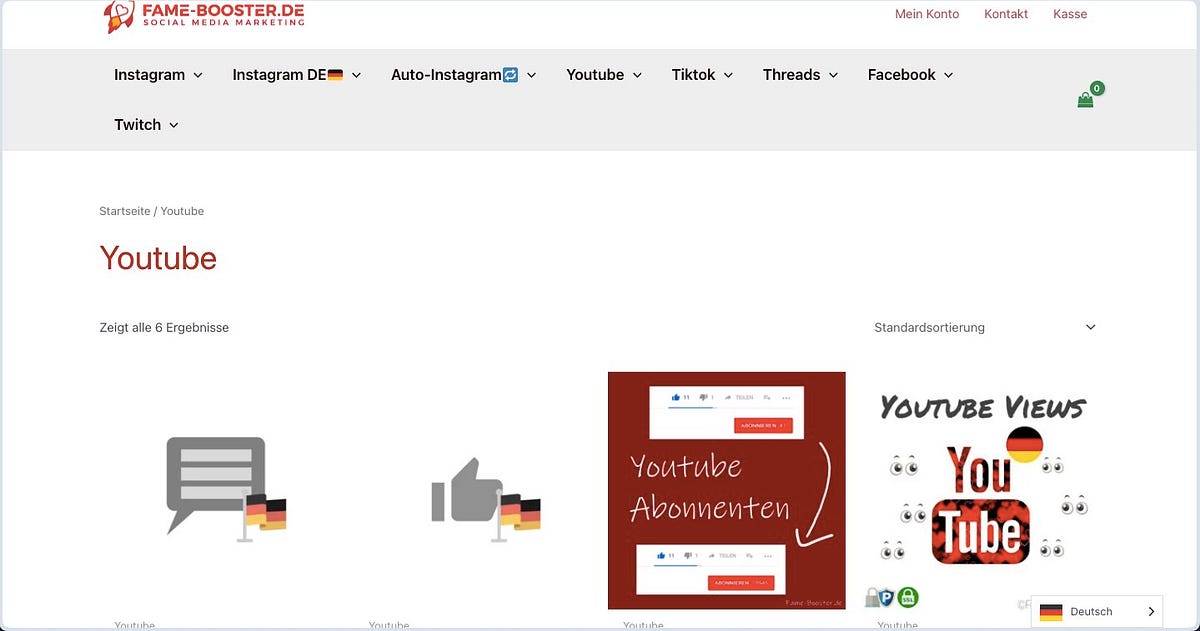The image size is (1200, 631).
Task: Open the Standardsortierung sorting dropdown
Action: tap(985, 327)
